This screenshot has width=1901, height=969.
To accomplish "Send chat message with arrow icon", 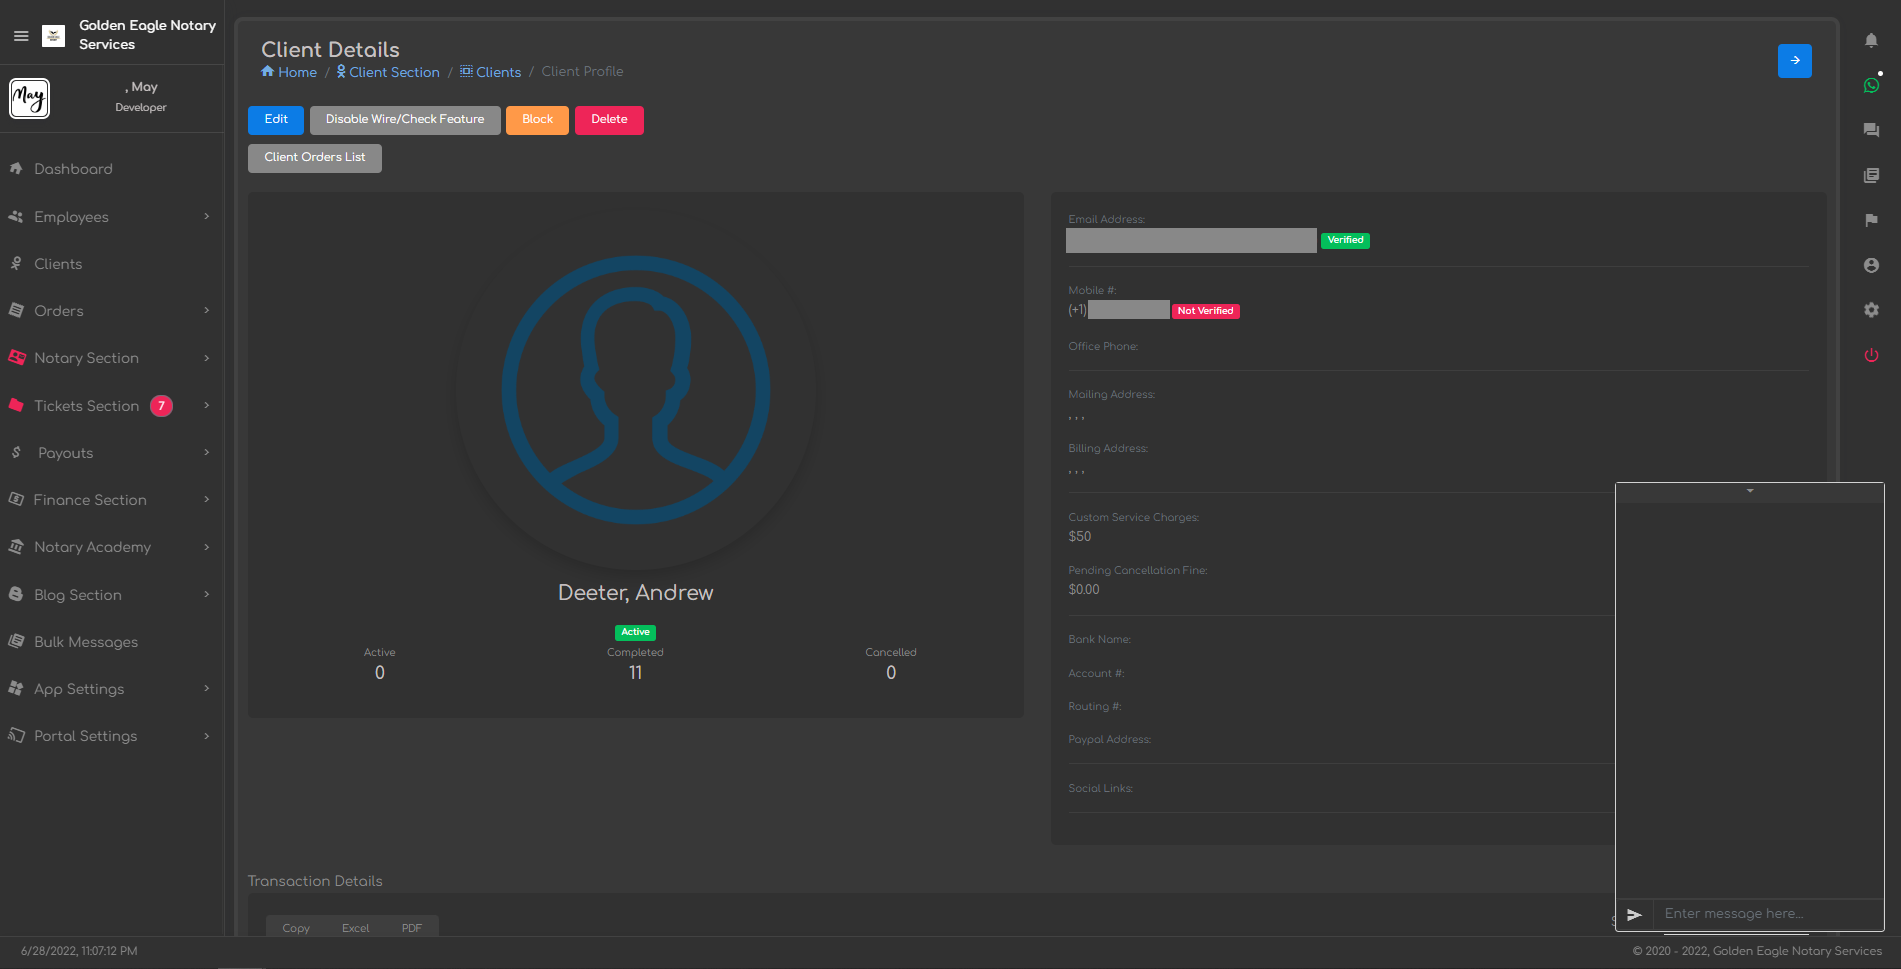I will point(1634,914).
